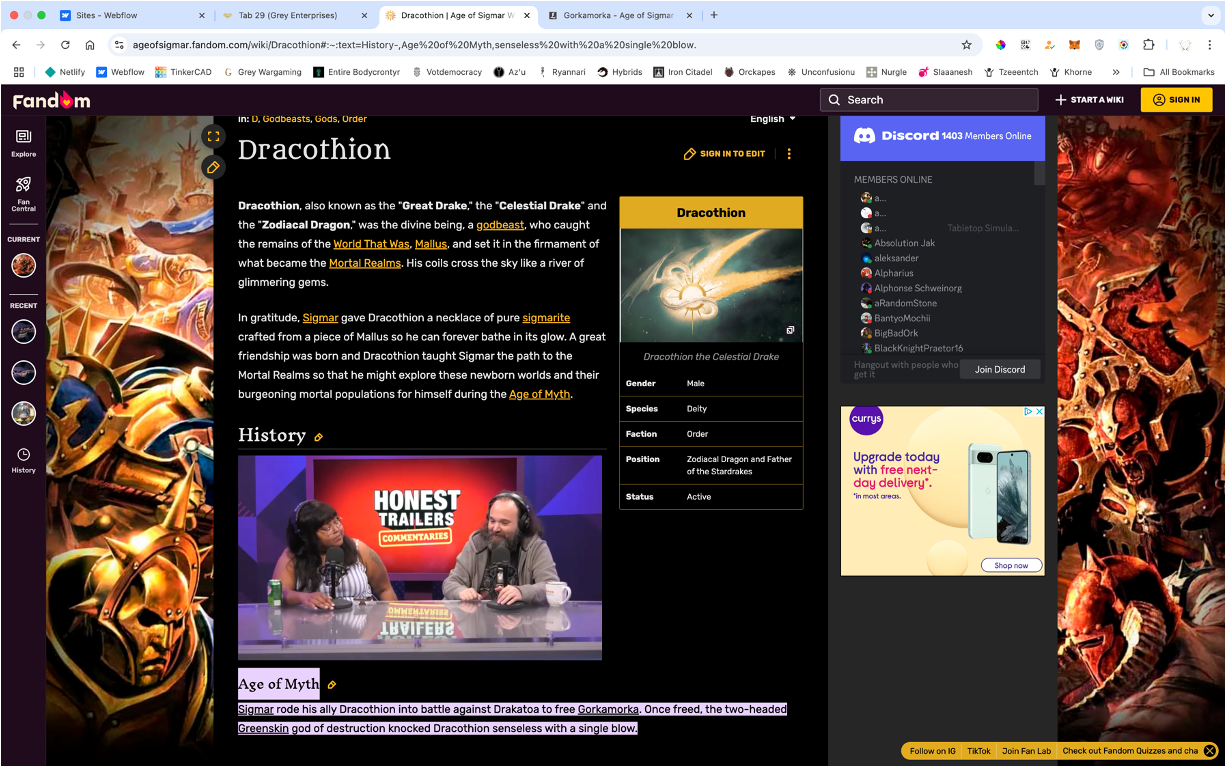This screenshot has height=766, width=1226.
Task: Bookmark this page with the star icon
Action: 966,45
